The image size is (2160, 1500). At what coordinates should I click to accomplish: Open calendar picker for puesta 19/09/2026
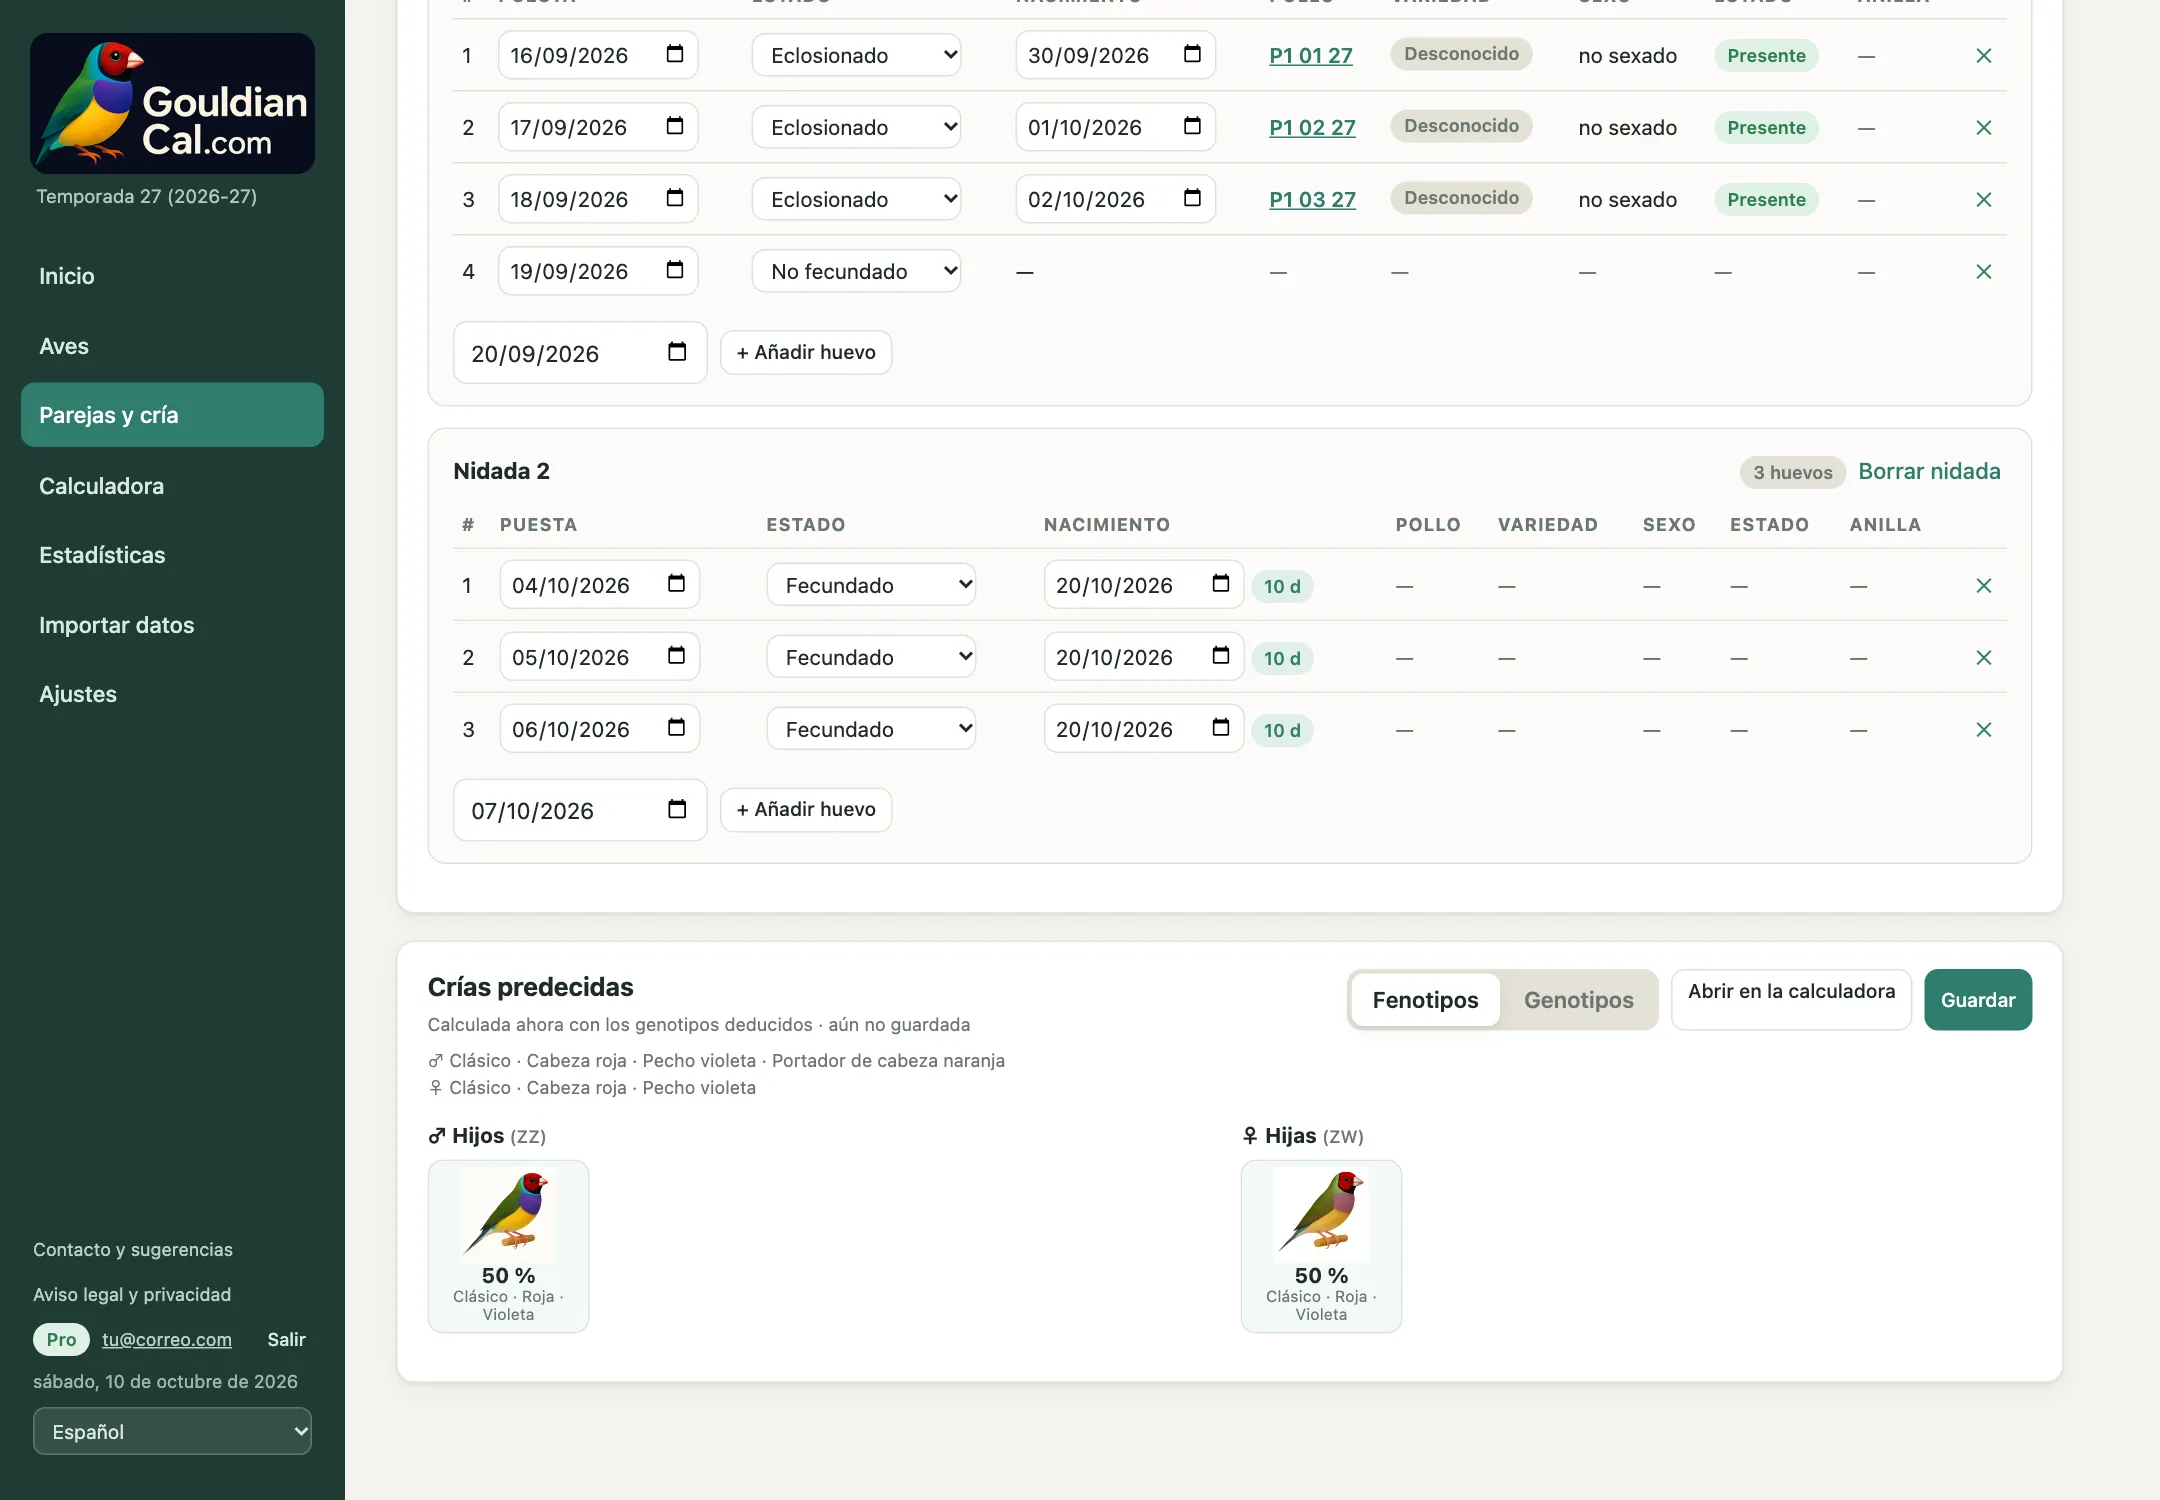[x=675, y=270]
